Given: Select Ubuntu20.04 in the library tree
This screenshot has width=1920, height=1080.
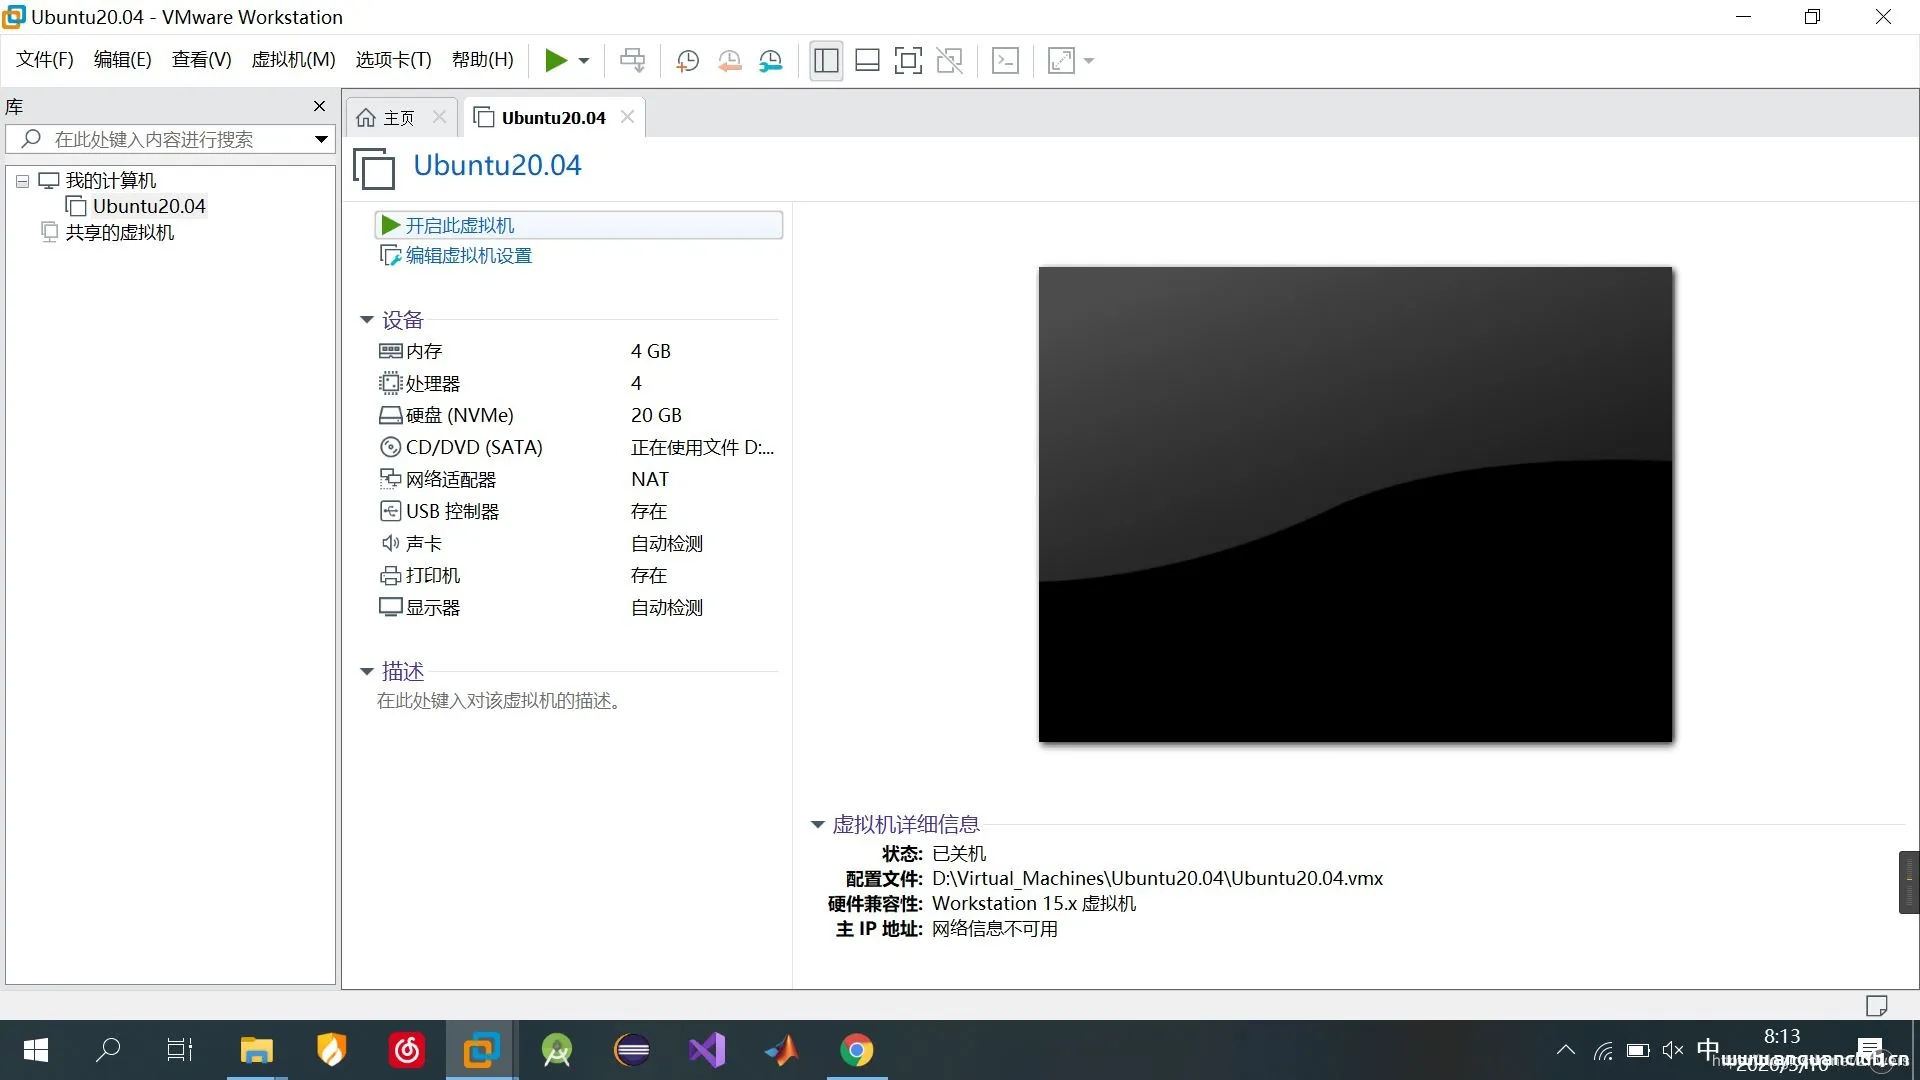Looking at the screenshot, I should click(x=150, y=206).
